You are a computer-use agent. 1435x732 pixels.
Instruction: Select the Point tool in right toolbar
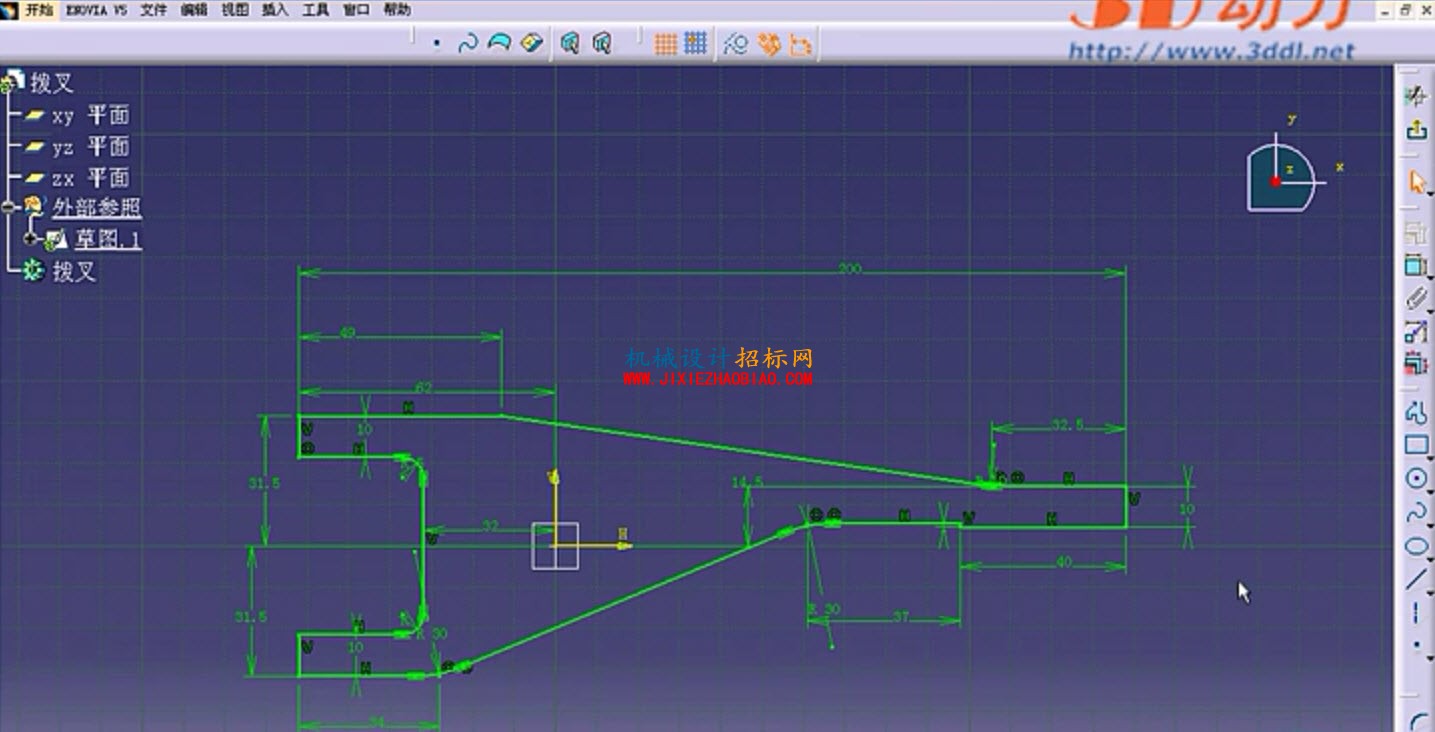(x=1415, y=645)
